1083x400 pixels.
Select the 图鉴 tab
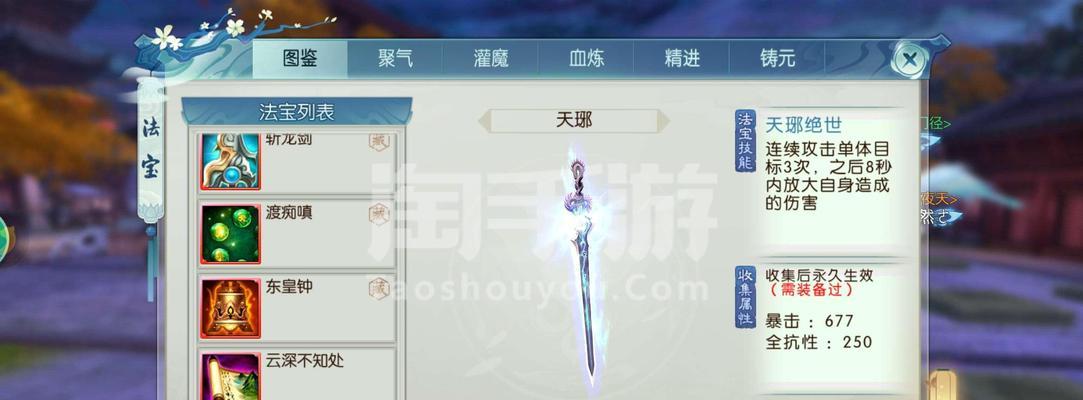click(x=300, y=59)
